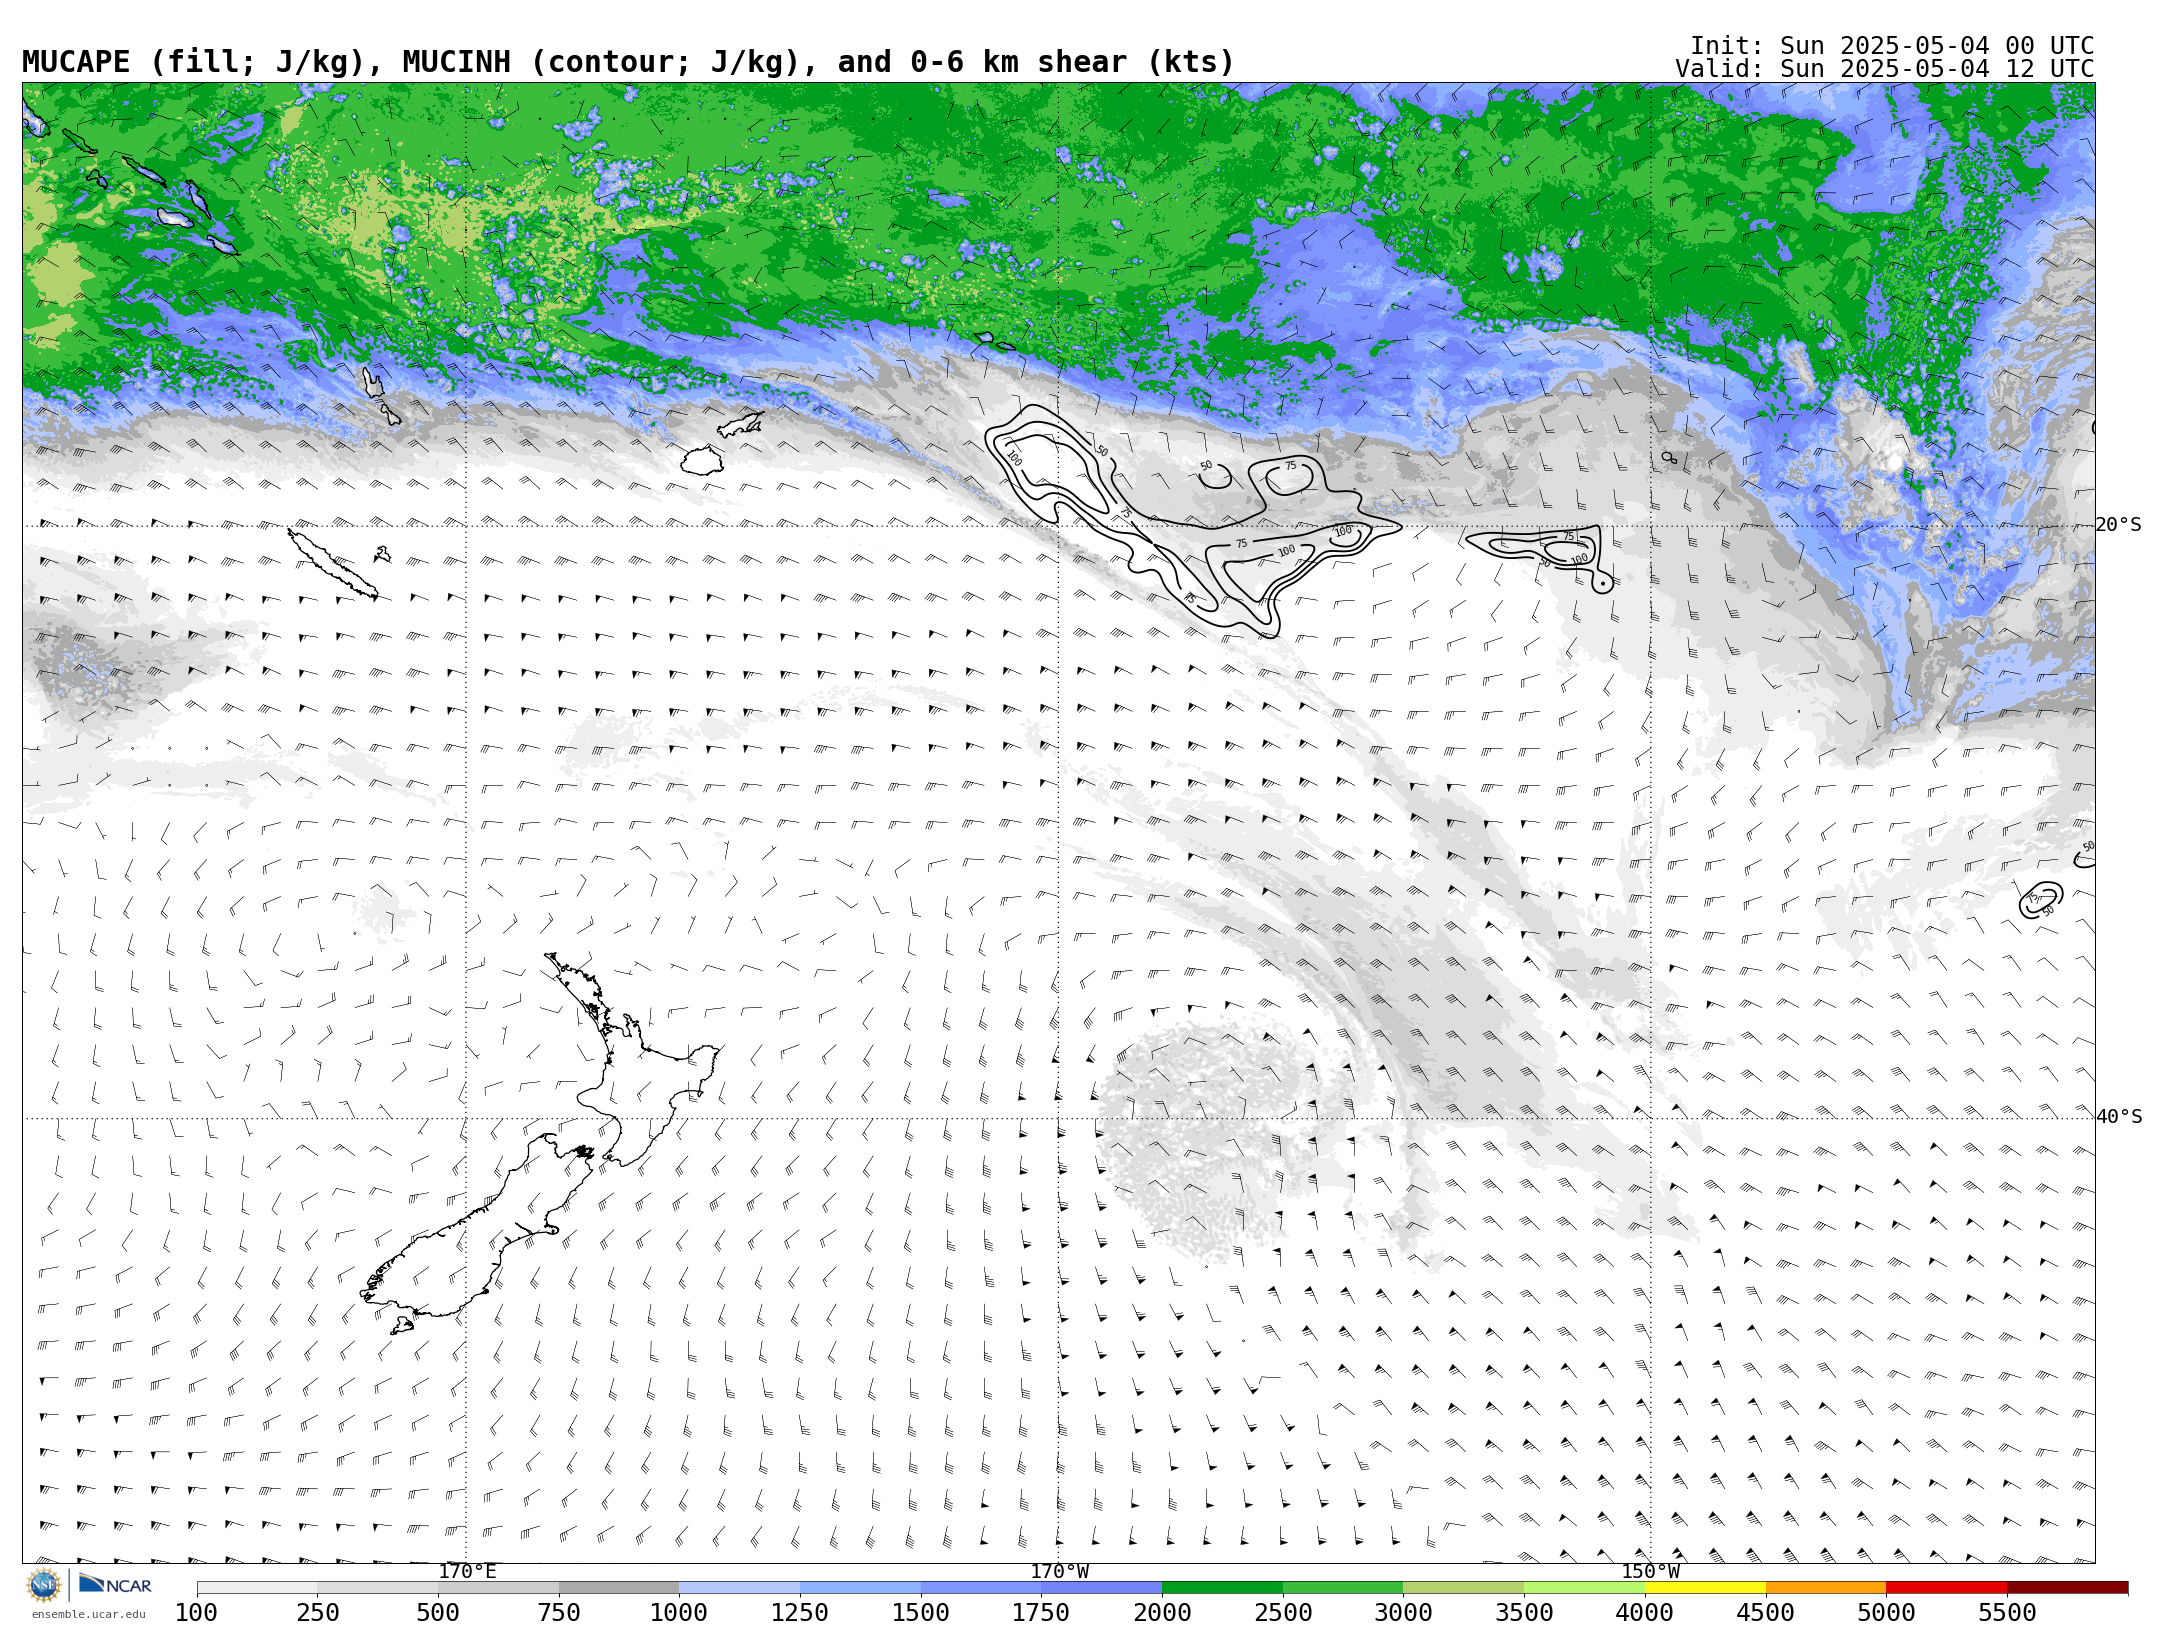Image resolution: width=2160 pixels, height=1626 pixels.
Task: Select the yellow 4000–4500 colorbar swatch
Action: tap(1705, 1588)
